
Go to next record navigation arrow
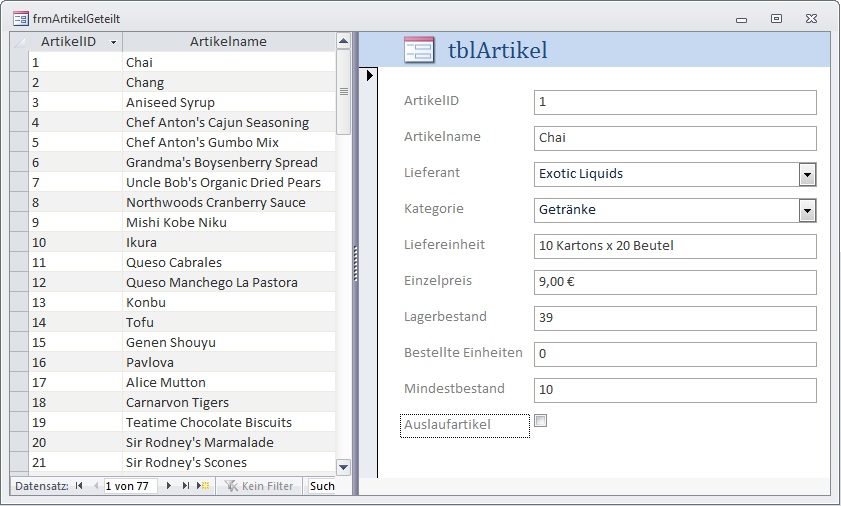pyautogui.click(x=168, y=486)
